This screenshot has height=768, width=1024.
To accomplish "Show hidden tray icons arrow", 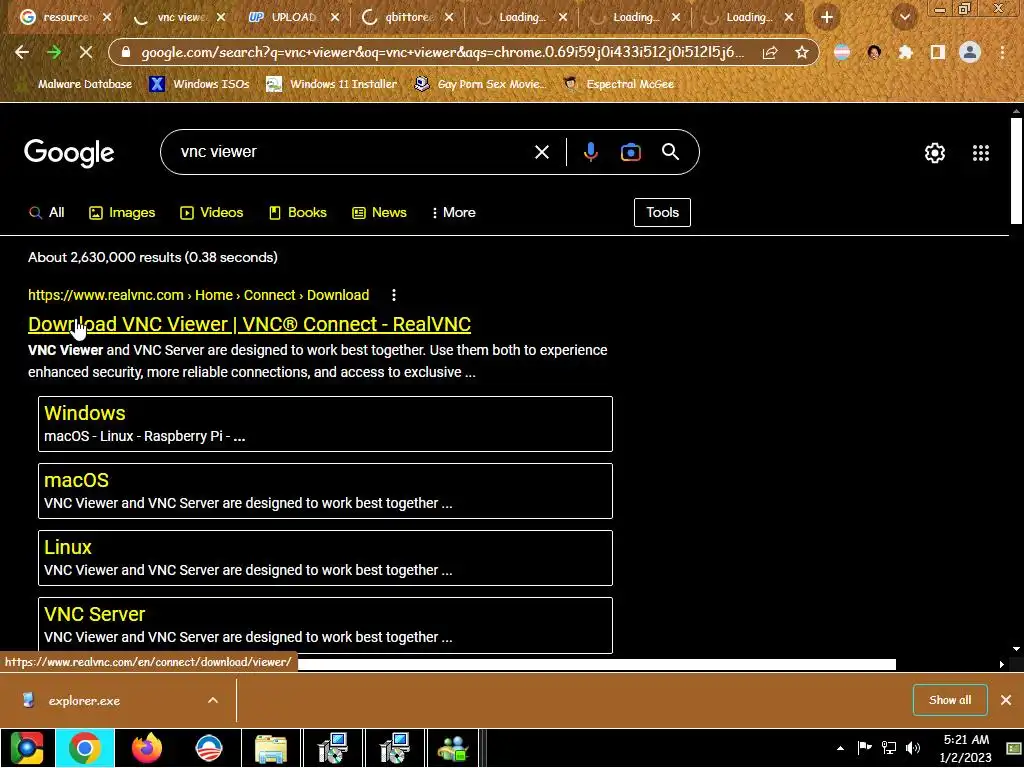I will [x=840, y=748].
